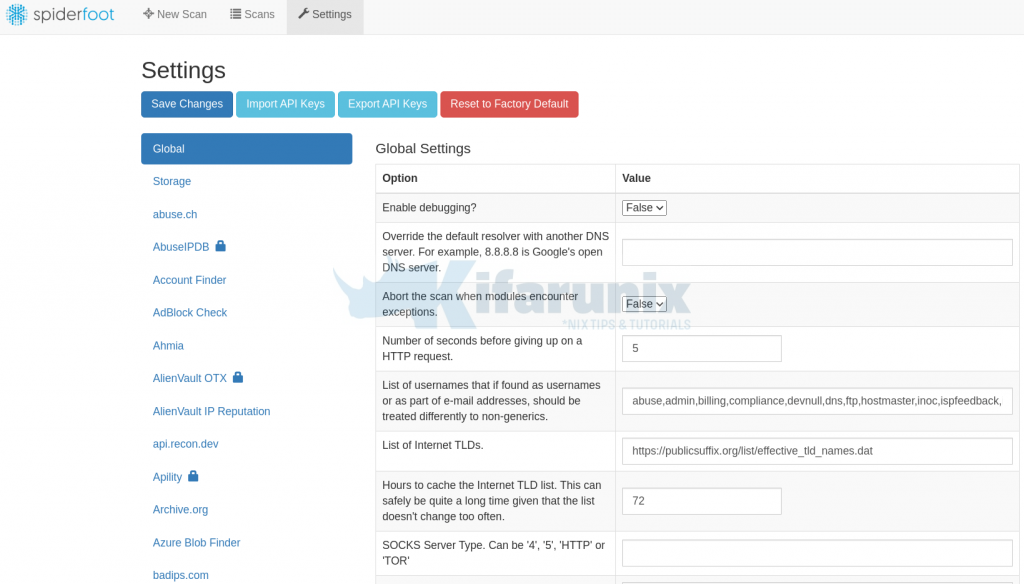
Task: Click Import API Keys button
Action: 285,104
